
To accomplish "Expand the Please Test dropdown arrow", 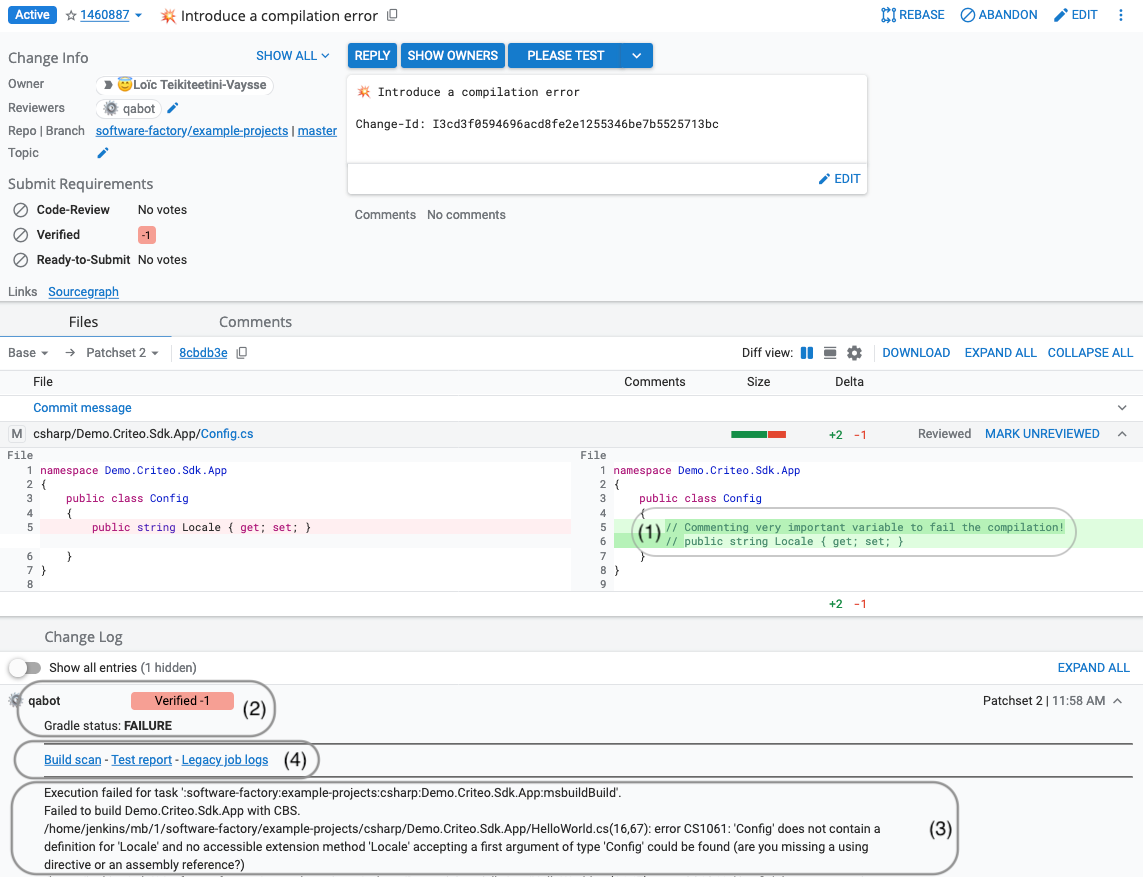I will point(636,56).
